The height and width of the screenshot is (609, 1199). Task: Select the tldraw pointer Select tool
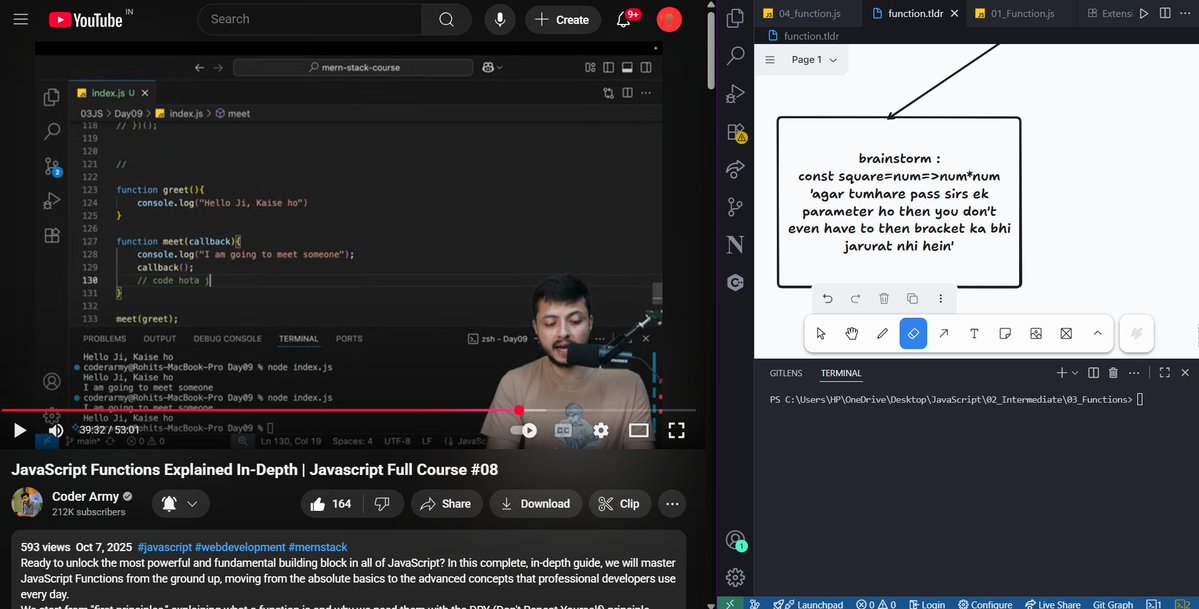click(x=821, y=334)
